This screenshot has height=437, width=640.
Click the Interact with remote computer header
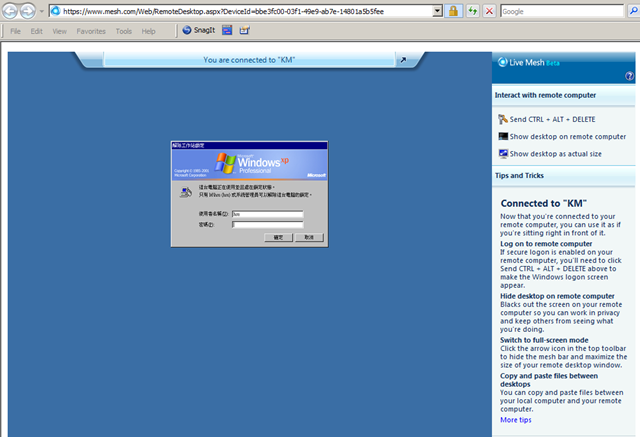coord(545,95)
